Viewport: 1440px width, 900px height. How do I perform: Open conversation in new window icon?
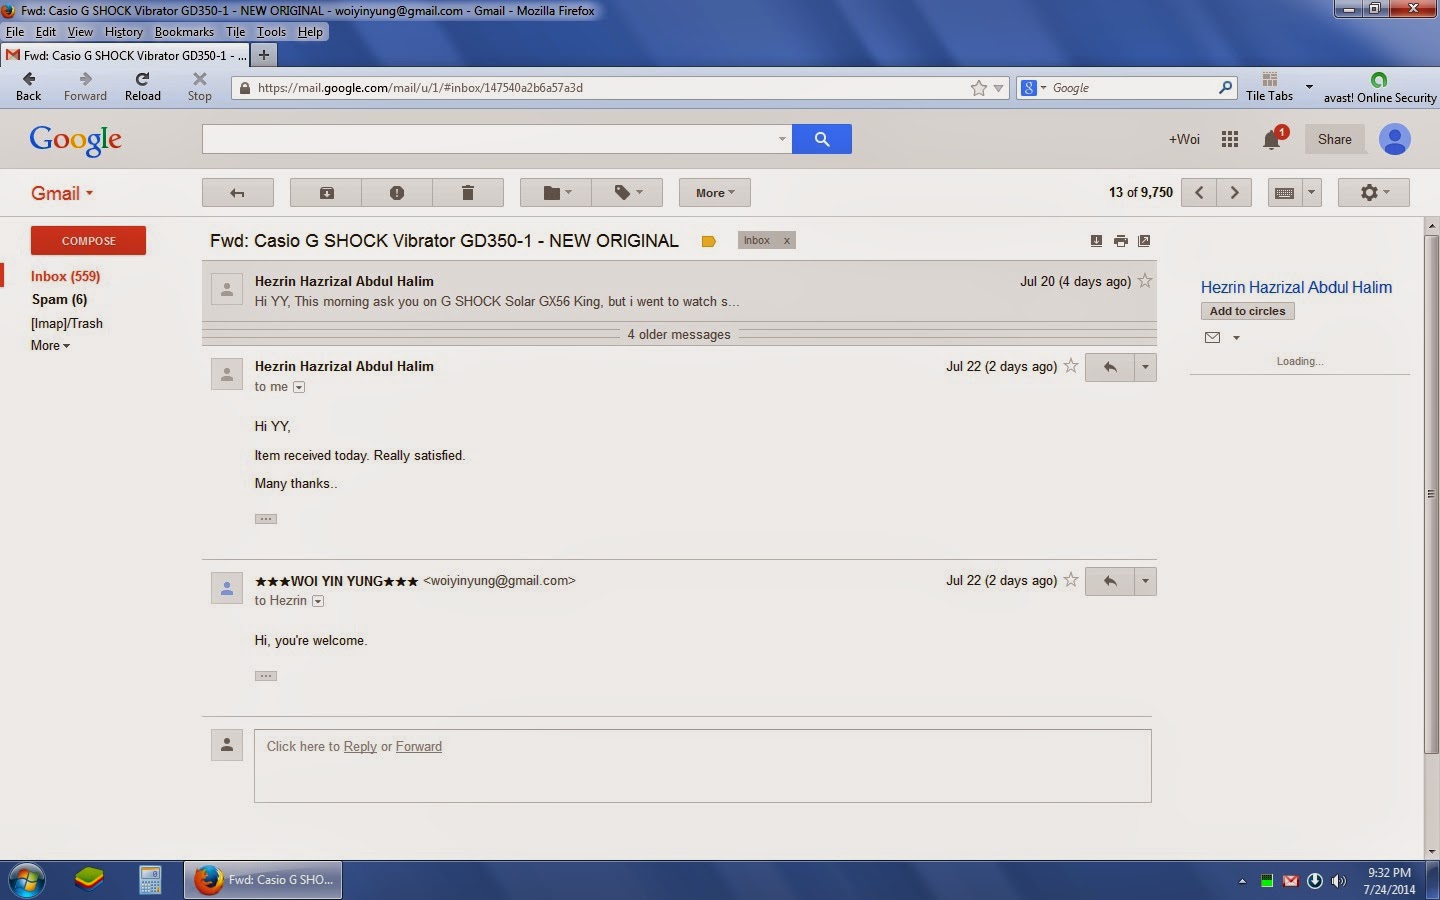point(1144,241)
